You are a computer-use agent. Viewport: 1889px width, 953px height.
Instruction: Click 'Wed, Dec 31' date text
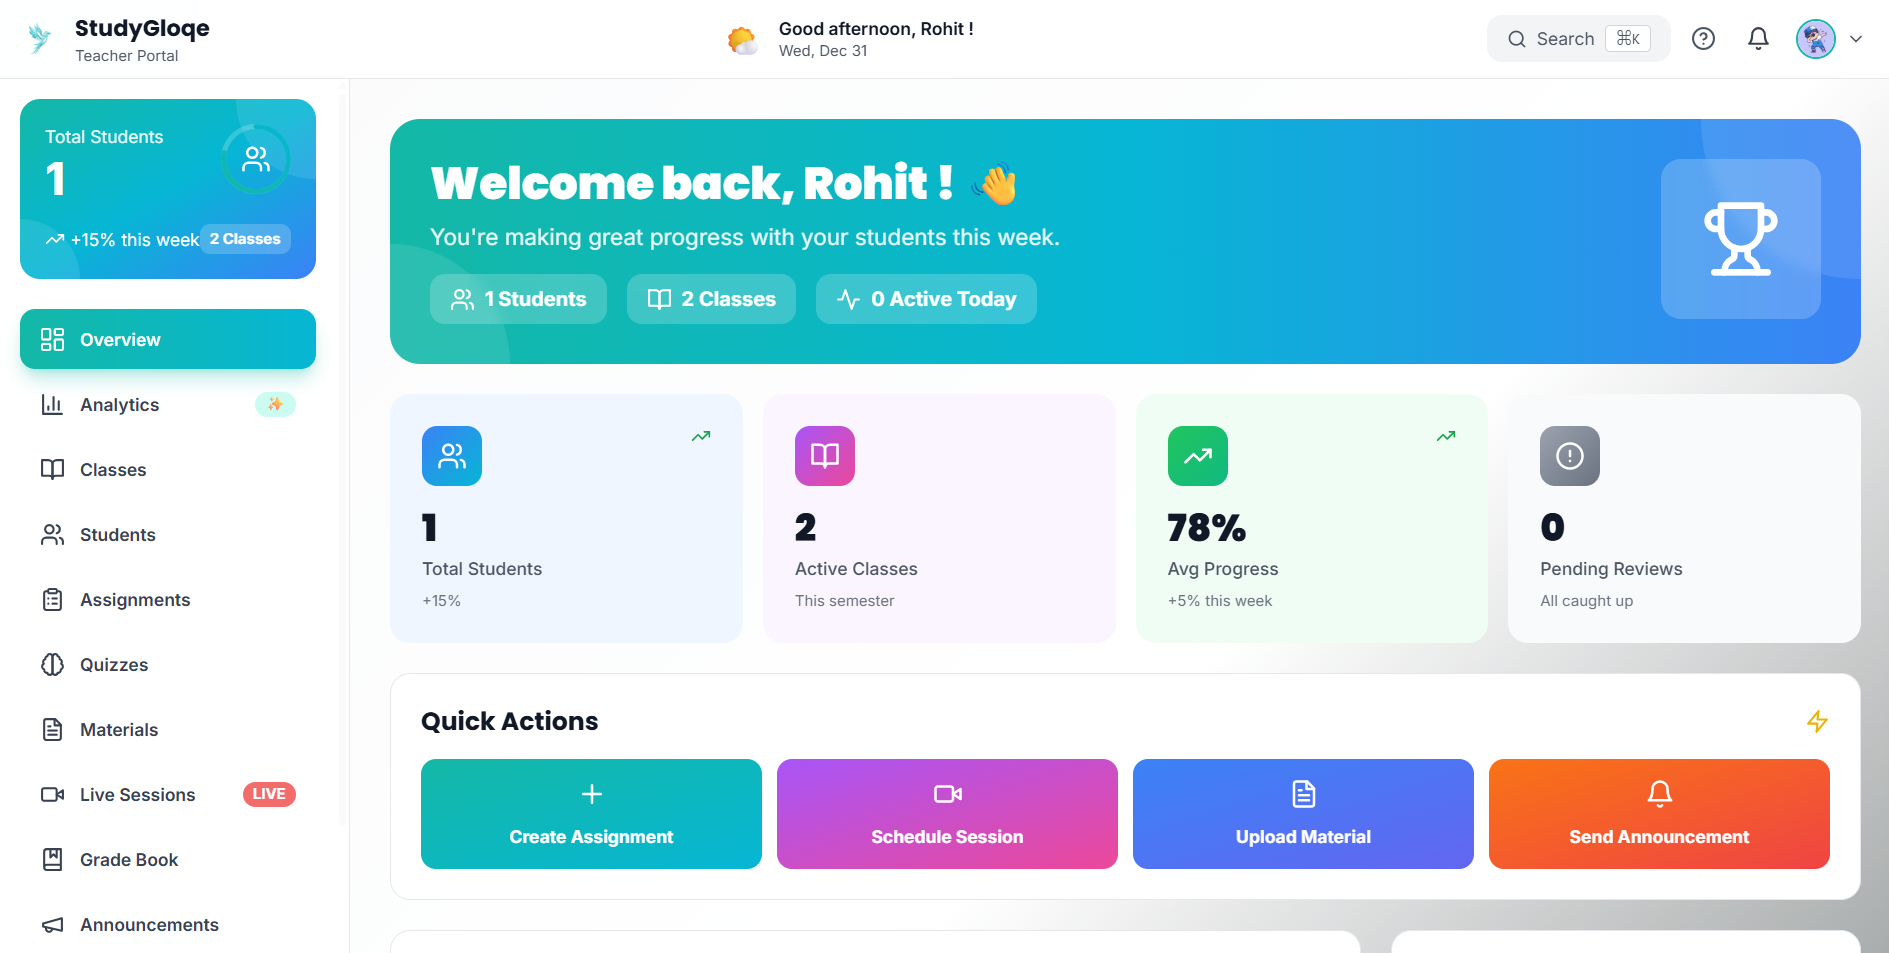click(x=823, y=51)
